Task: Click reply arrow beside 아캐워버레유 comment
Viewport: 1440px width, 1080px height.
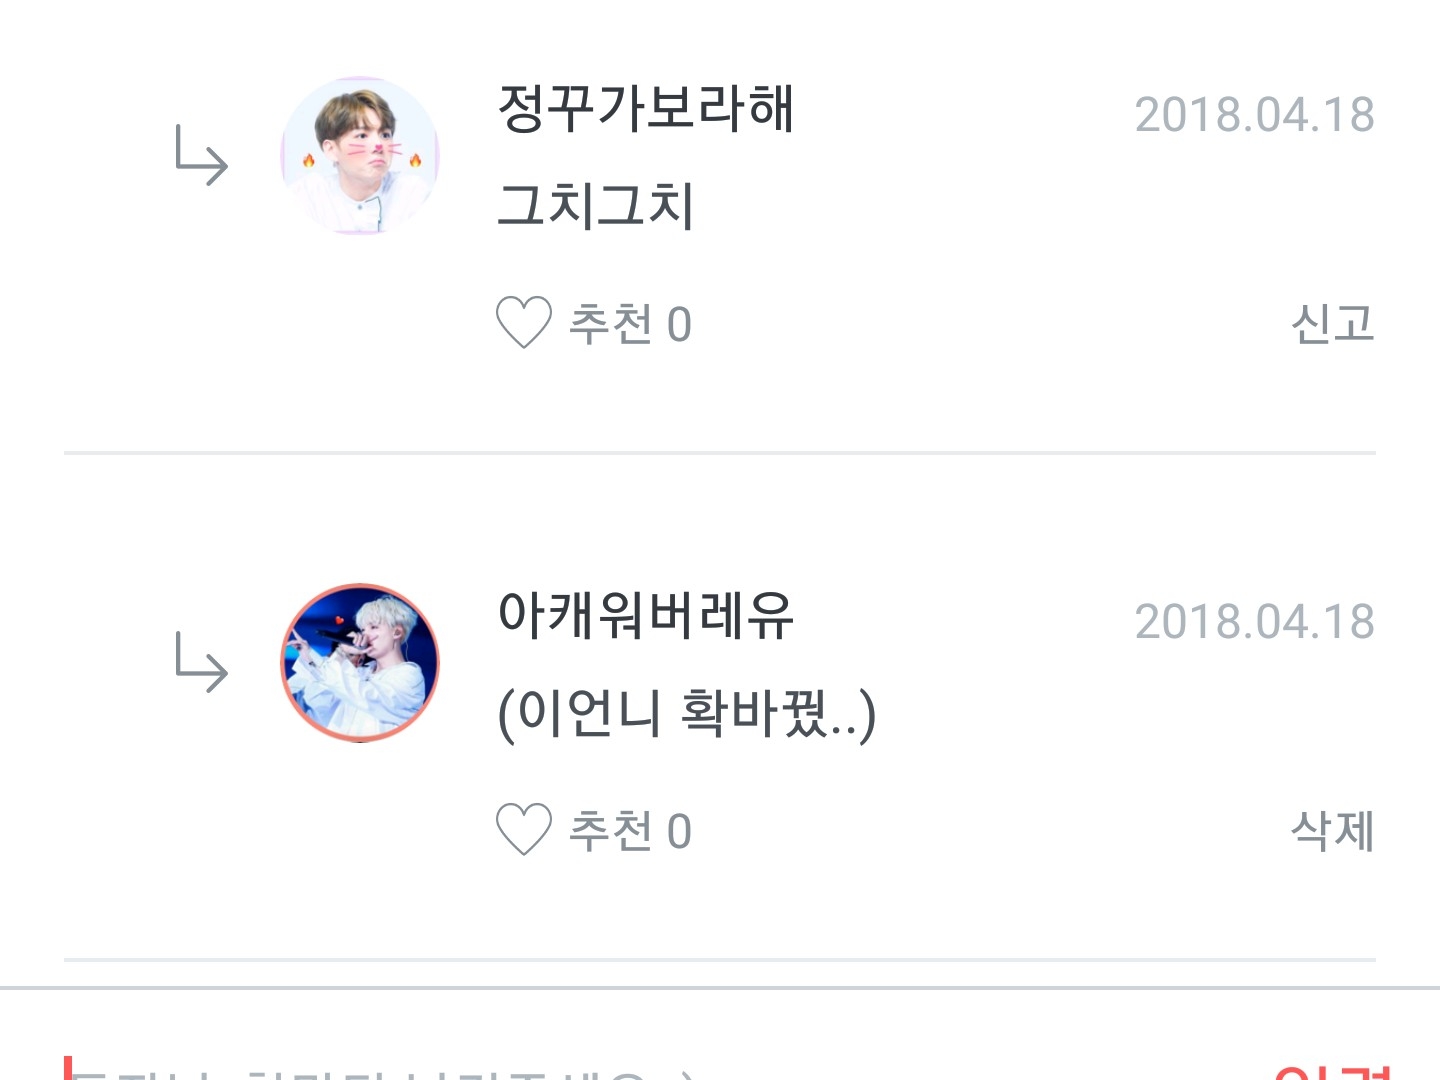Action: 202,662
